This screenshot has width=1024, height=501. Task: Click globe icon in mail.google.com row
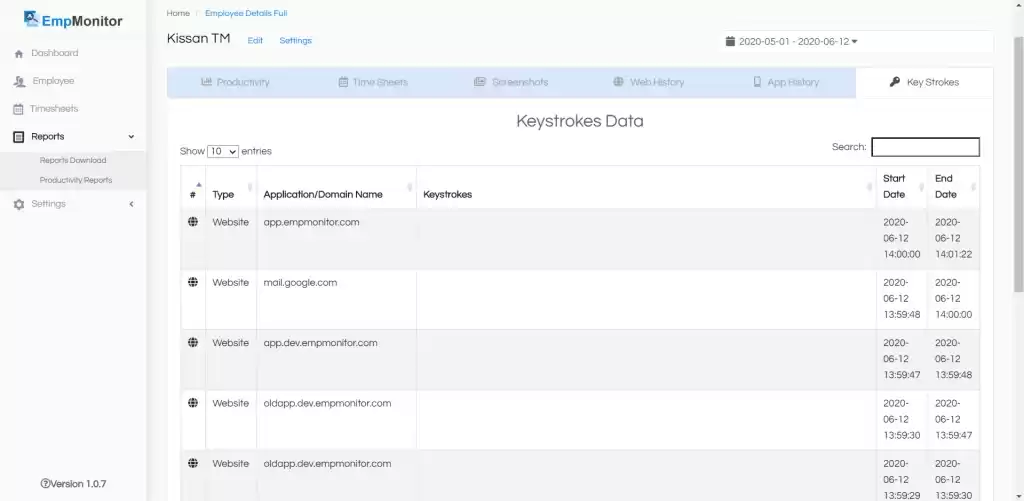[193, 282]
